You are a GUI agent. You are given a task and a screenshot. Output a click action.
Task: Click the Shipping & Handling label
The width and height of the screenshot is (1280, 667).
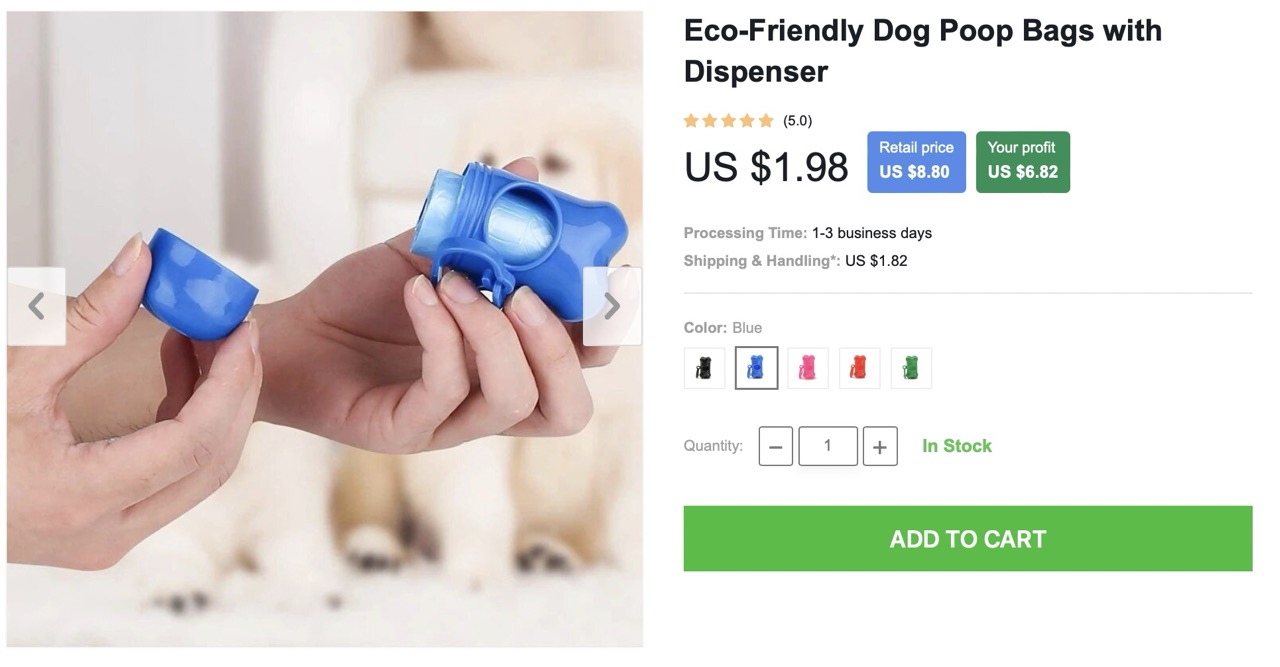click(x=762, y=261)
